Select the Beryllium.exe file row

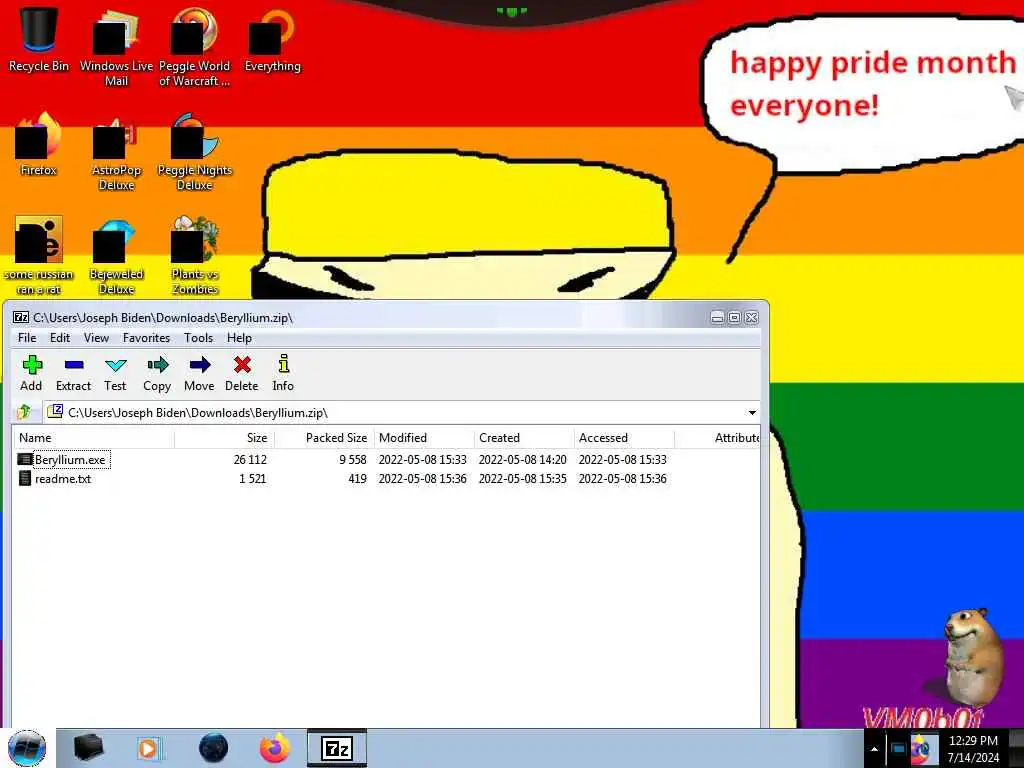pyautogui.click(x=387, y=460)
